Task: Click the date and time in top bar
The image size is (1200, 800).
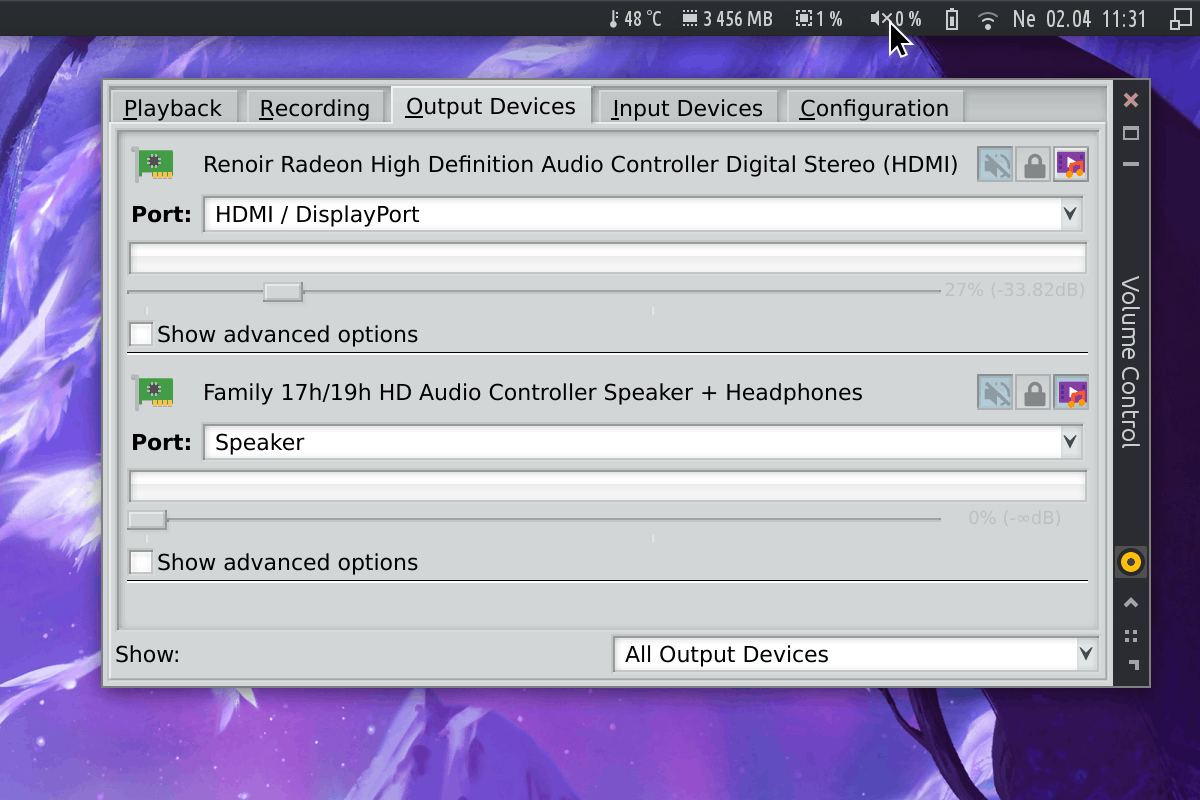Action: (1079, 18)
